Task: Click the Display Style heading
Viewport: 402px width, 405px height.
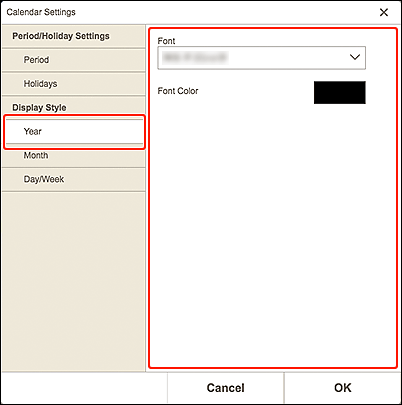Action: [x=39, y=108]
